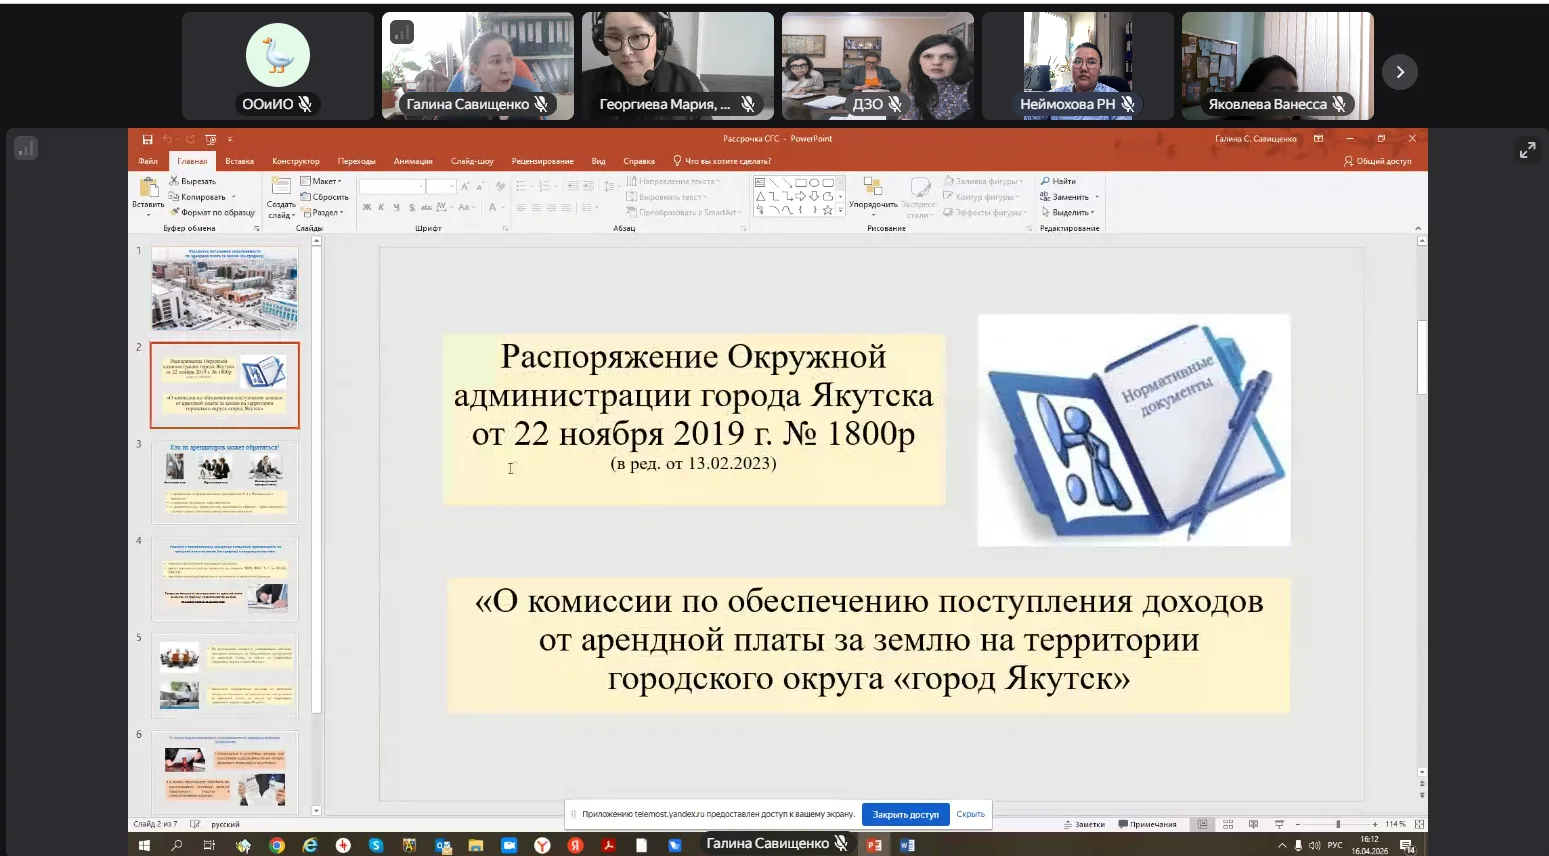Click the Paste (Вставить) clipboard icon
The width and height of the screenshot is (1549, 856).
148,188
